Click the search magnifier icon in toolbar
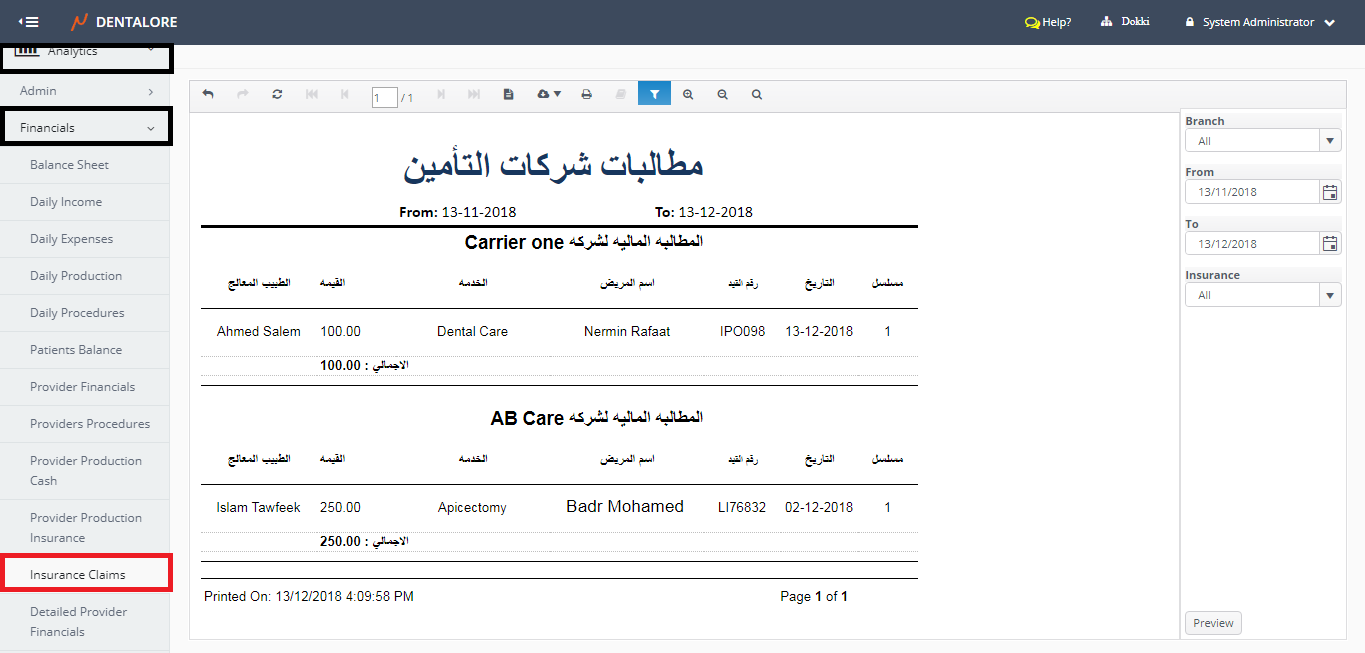This screenshot has width=1365, height=653. click(757, 94)
